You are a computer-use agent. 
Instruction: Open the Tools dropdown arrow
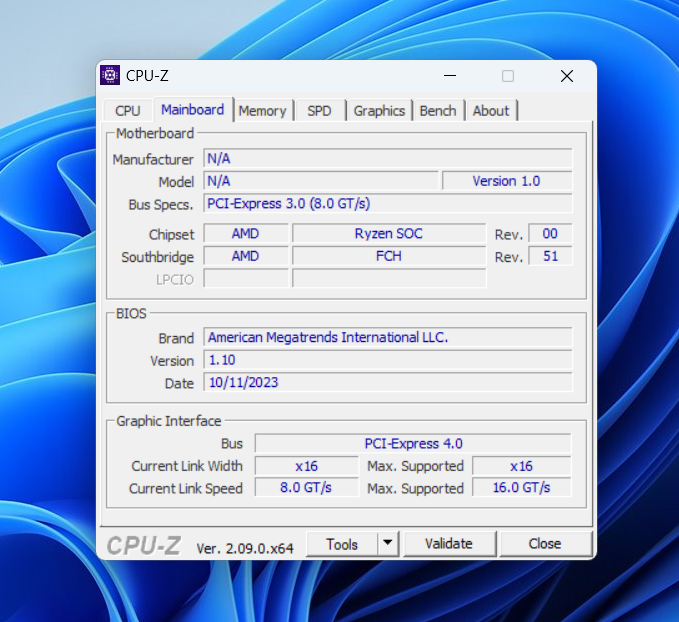point(388,544)
